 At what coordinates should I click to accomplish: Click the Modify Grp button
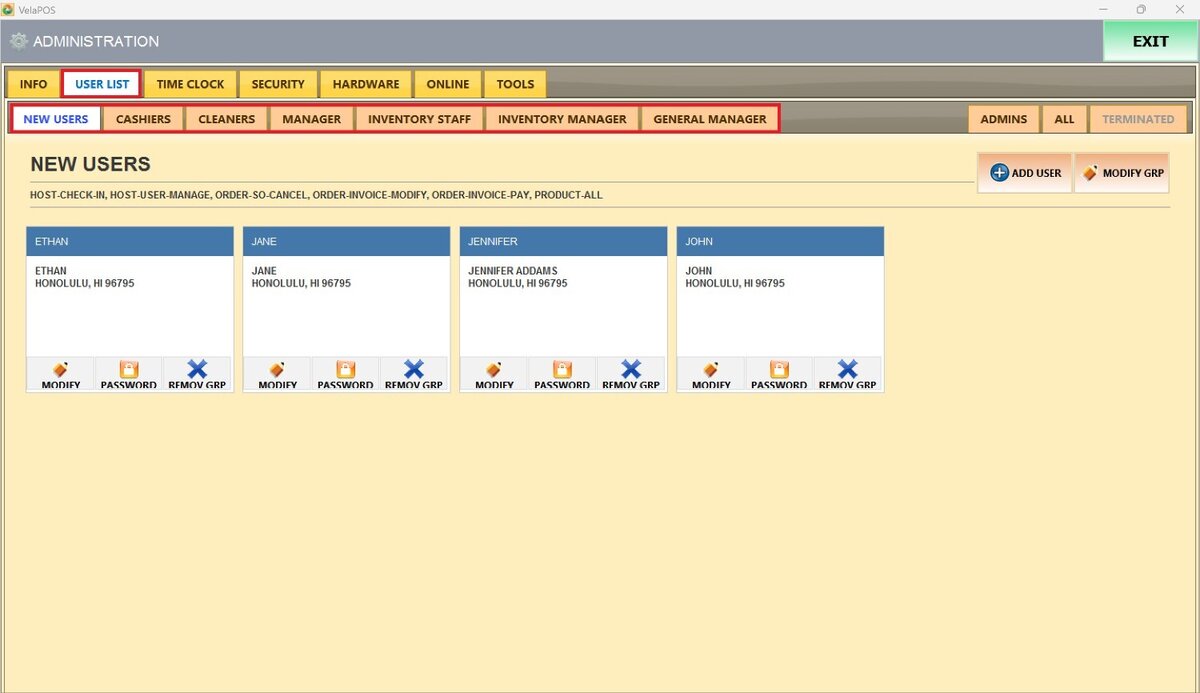pos(1122,173)
